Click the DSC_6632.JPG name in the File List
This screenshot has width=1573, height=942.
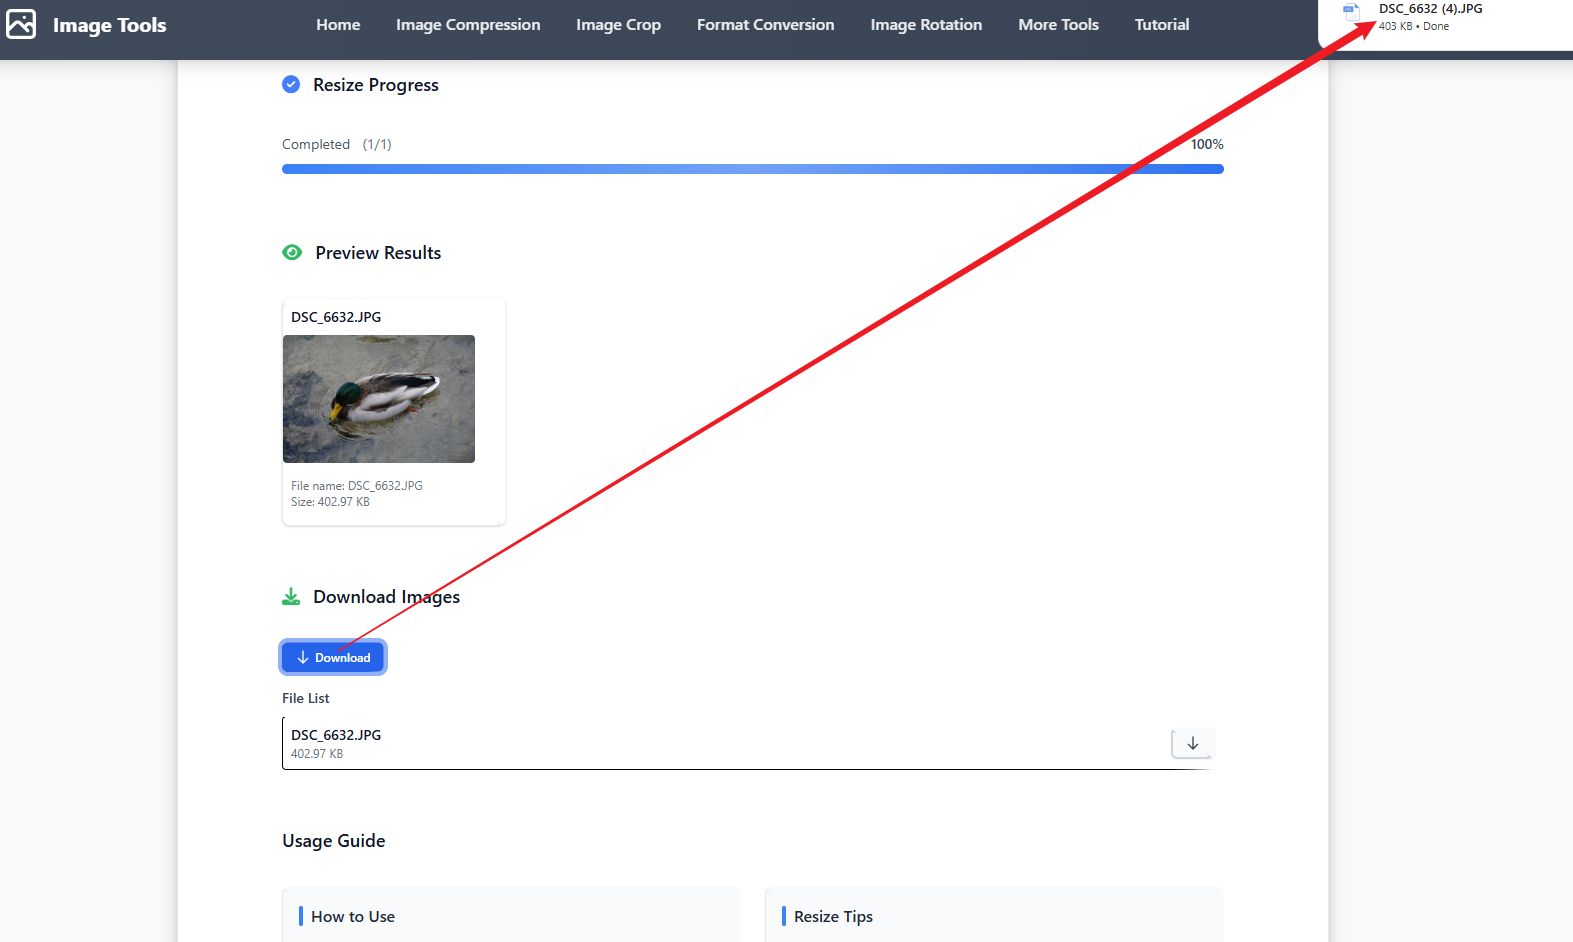pyautogui.click(x=336, y=735)
